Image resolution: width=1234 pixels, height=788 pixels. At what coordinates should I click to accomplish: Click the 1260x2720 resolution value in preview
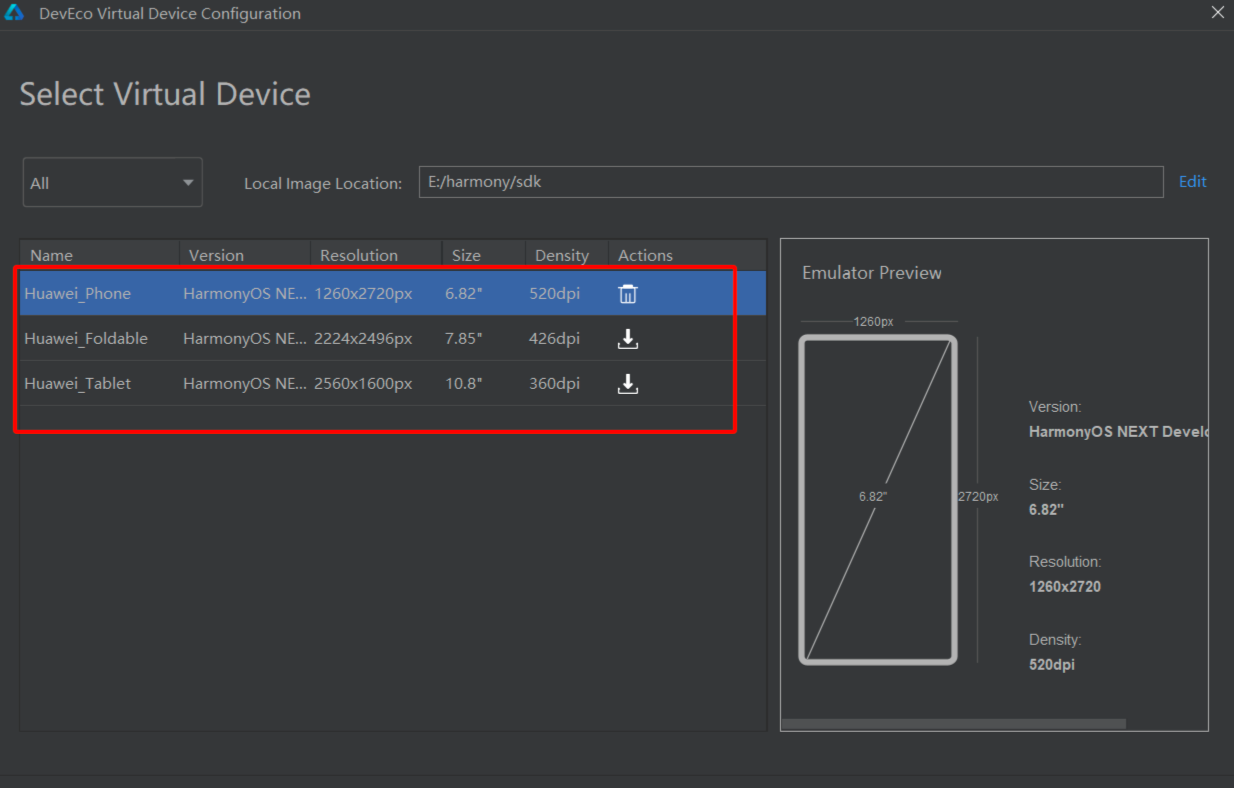(x=1065, y=587)
